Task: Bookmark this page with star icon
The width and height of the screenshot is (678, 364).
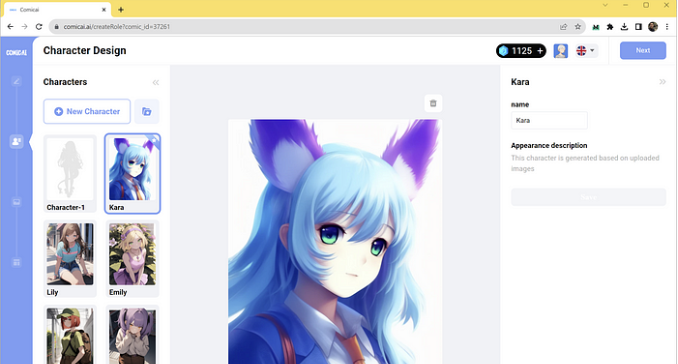Action: coord(578,27)
